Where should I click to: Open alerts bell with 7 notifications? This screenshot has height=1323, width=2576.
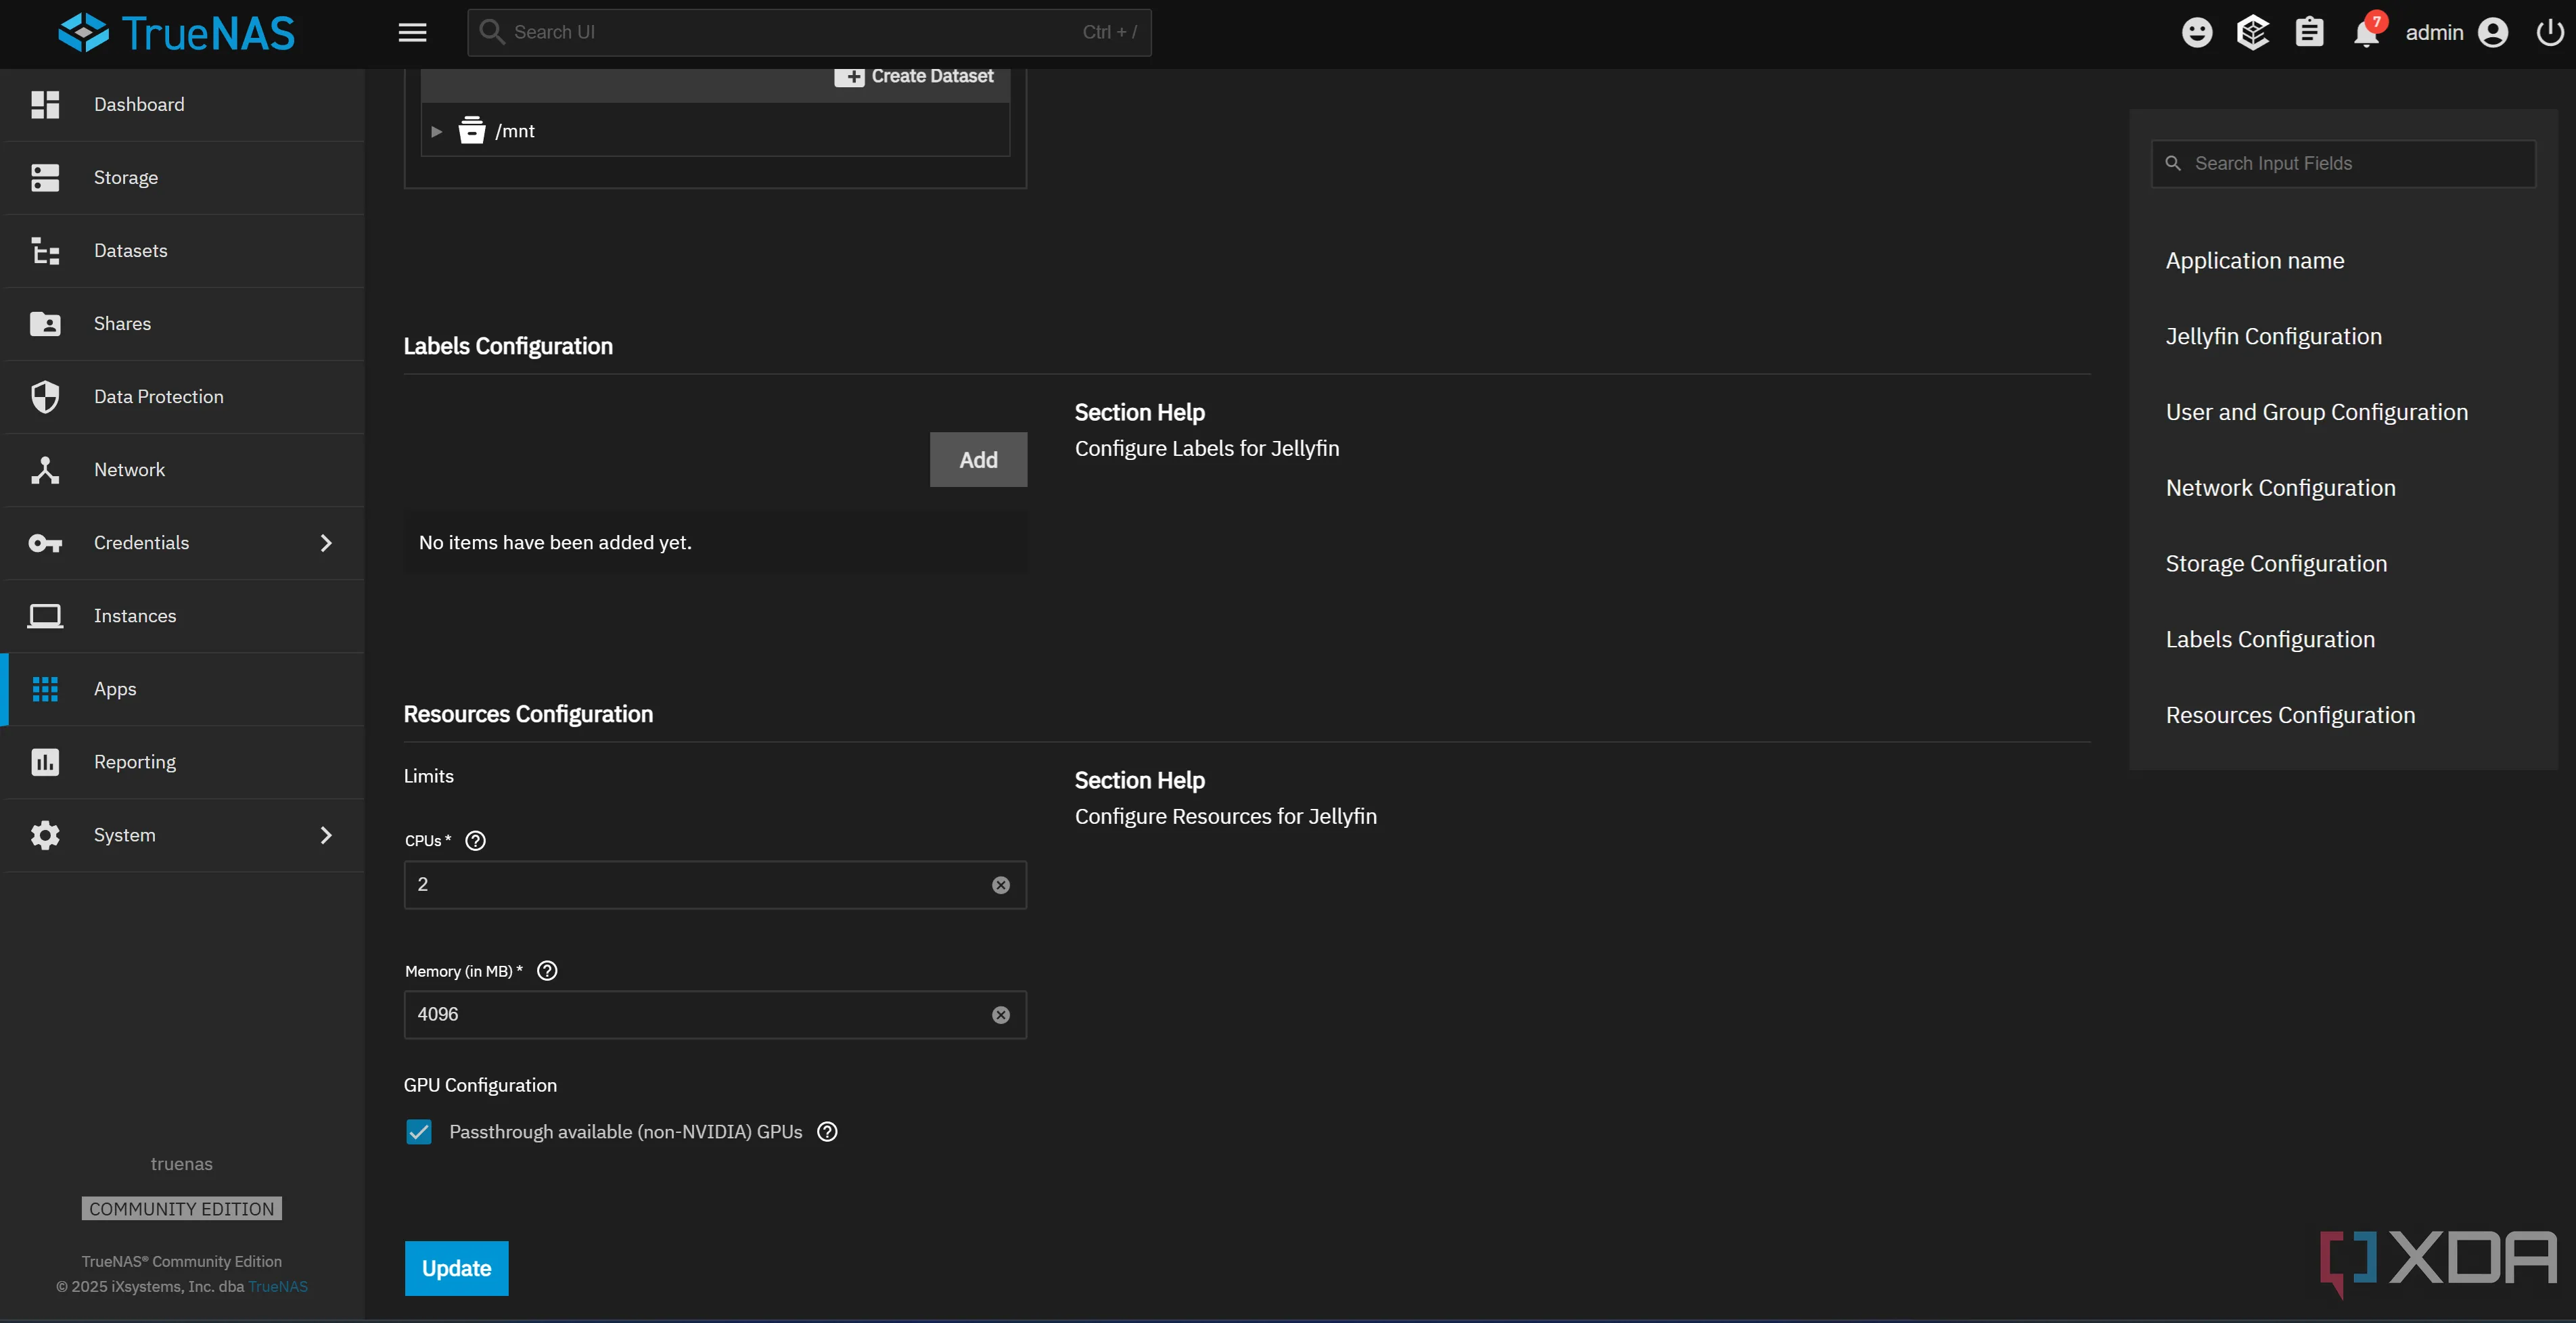click(x=2367, y=32)
